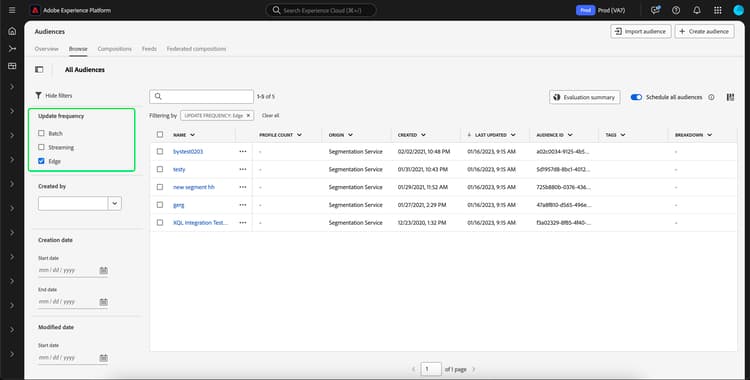Screen dimensions: 750x380
Task: Select the new segment hh row checkbox
Action: tap(160, 187)
